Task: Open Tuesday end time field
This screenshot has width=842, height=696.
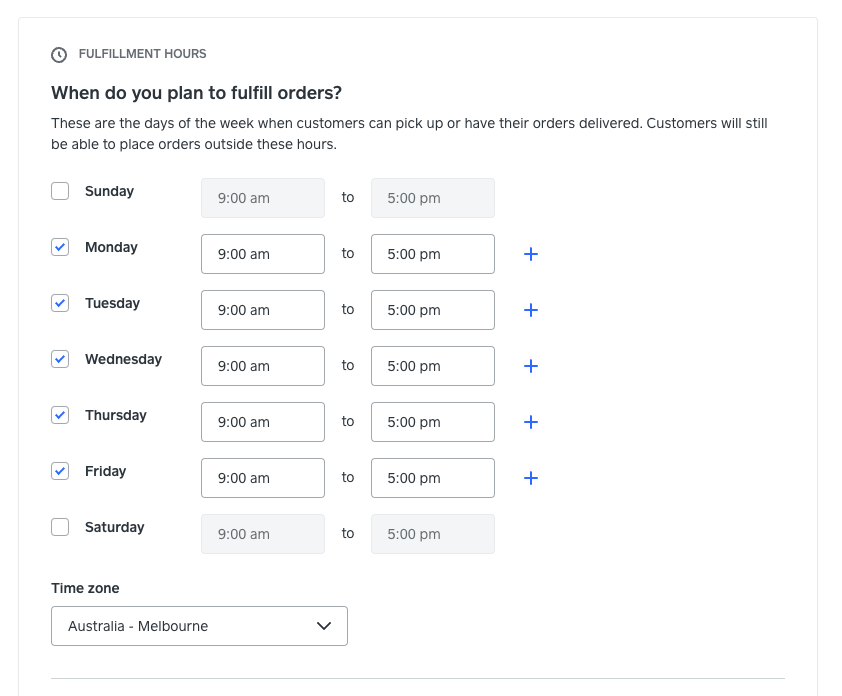Action: tap(433, 310)
